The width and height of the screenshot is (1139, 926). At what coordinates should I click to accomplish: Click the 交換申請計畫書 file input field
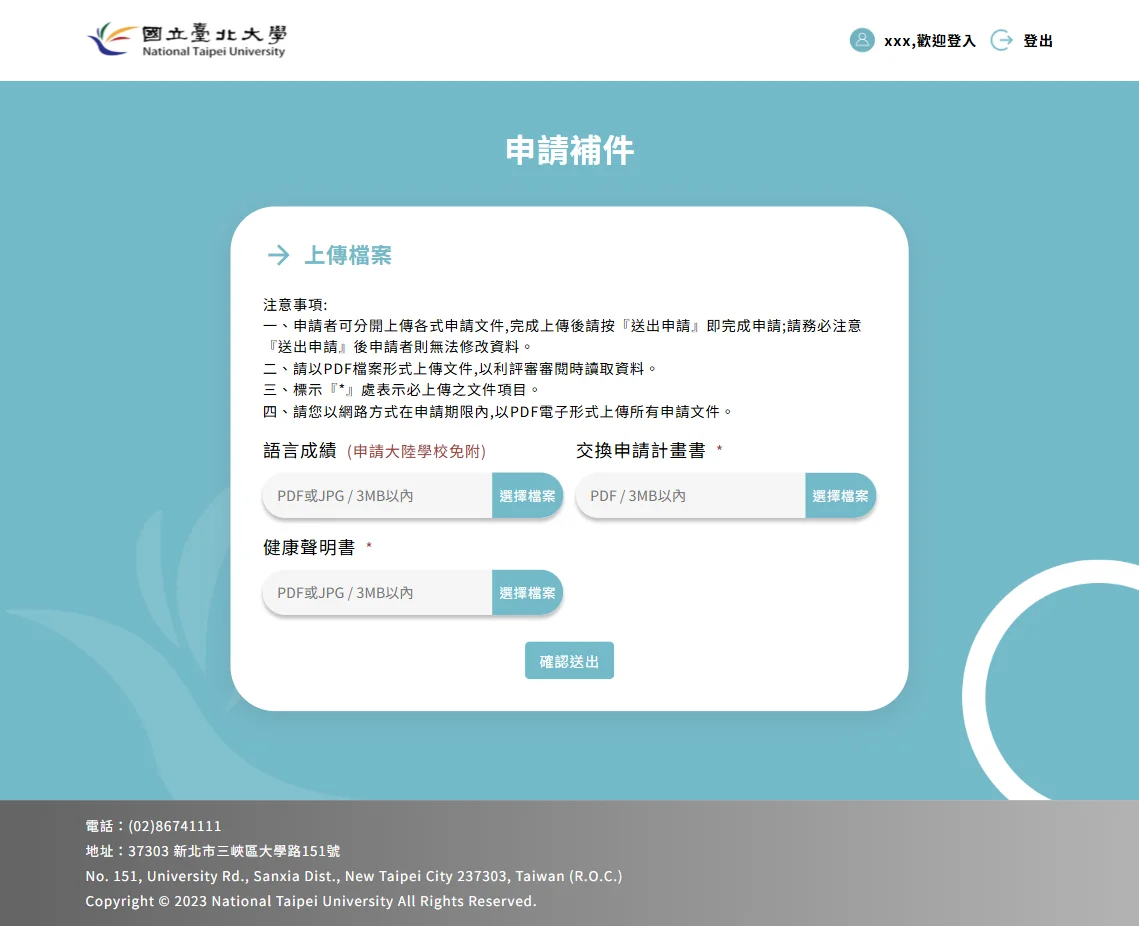(x=688, y=495)
